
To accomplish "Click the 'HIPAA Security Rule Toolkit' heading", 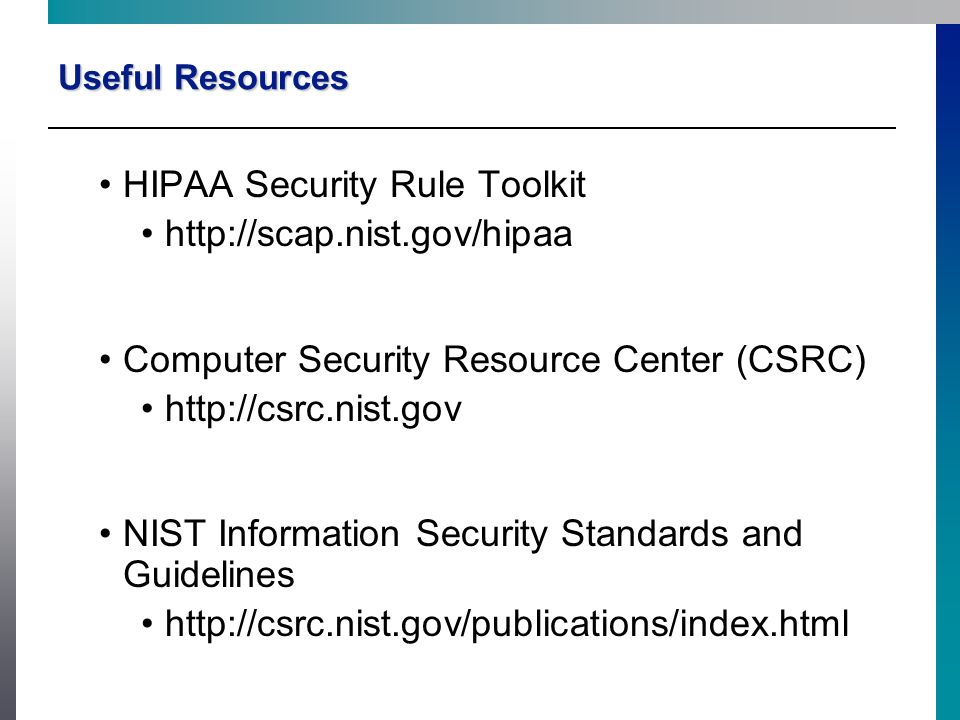I will click(x=354, y=184).
